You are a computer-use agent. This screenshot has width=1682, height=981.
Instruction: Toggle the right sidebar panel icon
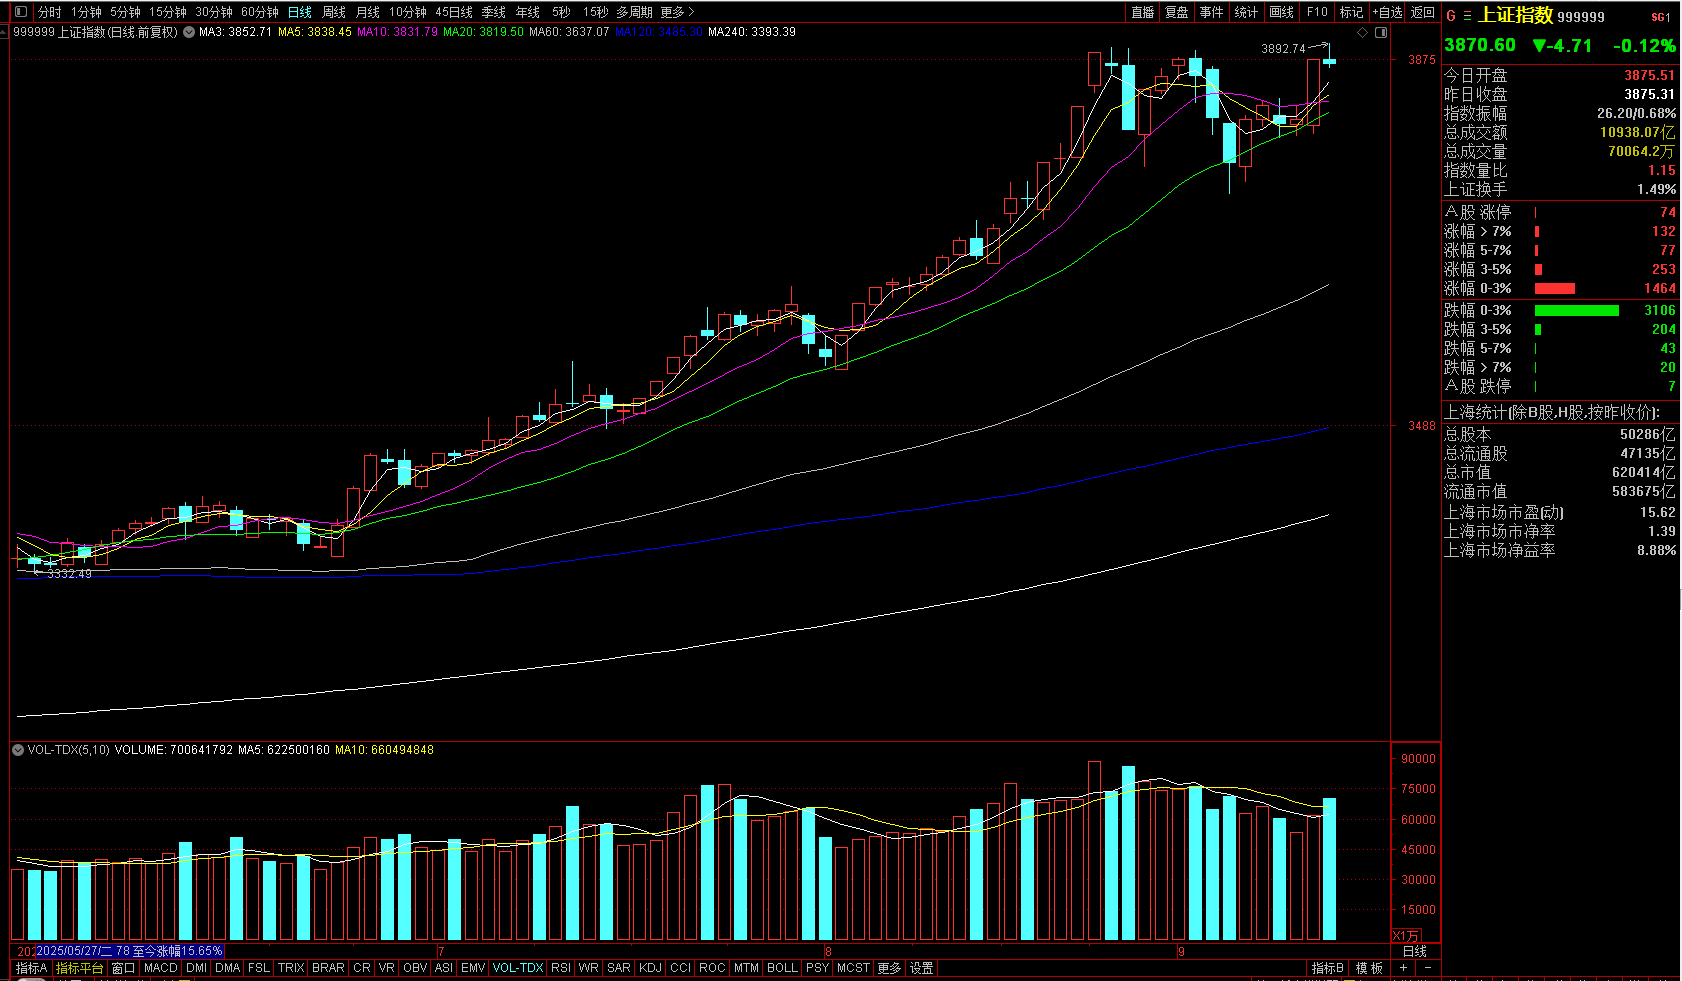[x=1381, y=33]
